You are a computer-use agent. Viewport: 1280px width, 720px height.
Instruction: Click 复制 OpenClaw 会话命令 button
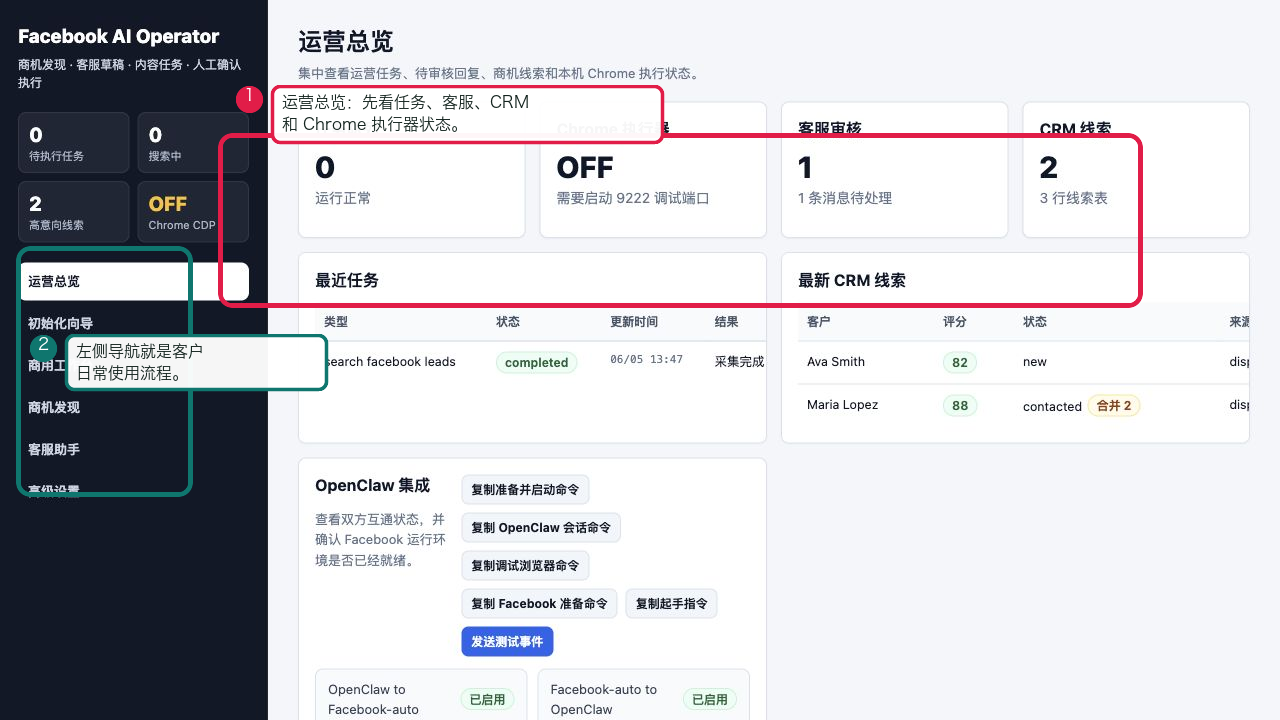coord(541,528)
